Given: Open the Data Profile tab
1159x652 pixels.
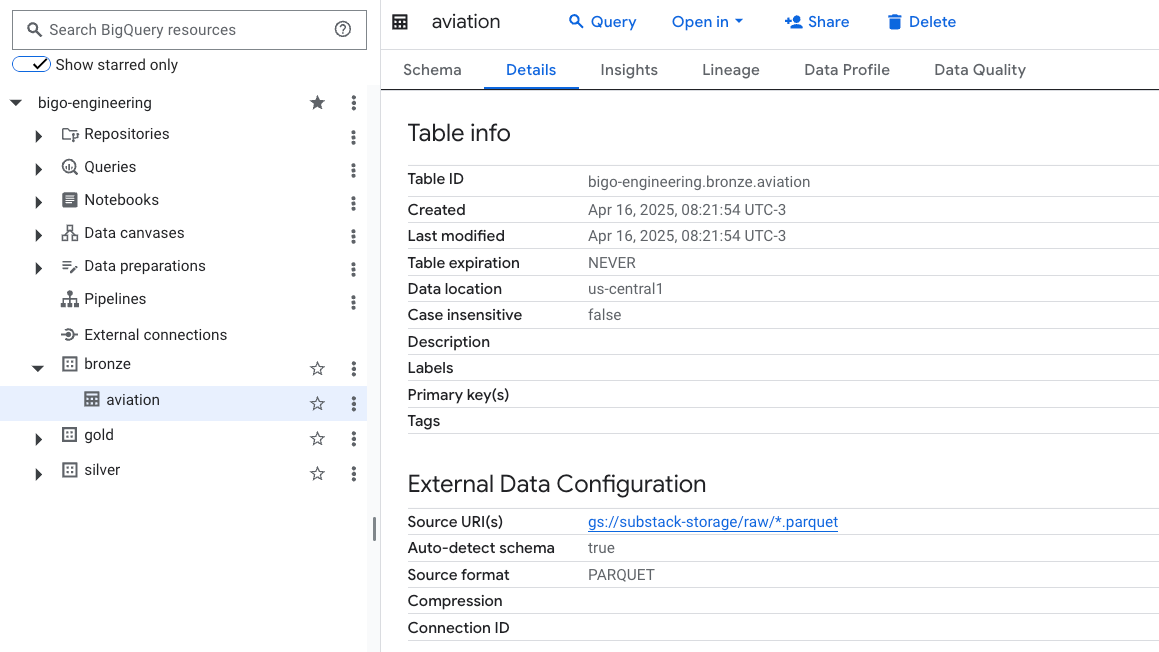Looking at the screenshot, I should tap(847, 70).
